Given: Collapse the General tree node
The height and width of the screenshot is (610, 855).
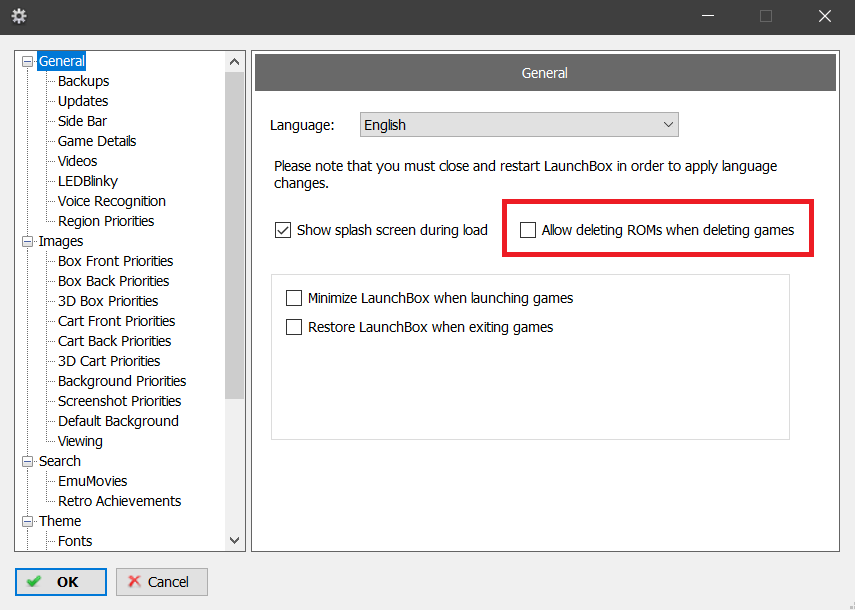Looking at the screenshot, I should [x=27, y=61].
